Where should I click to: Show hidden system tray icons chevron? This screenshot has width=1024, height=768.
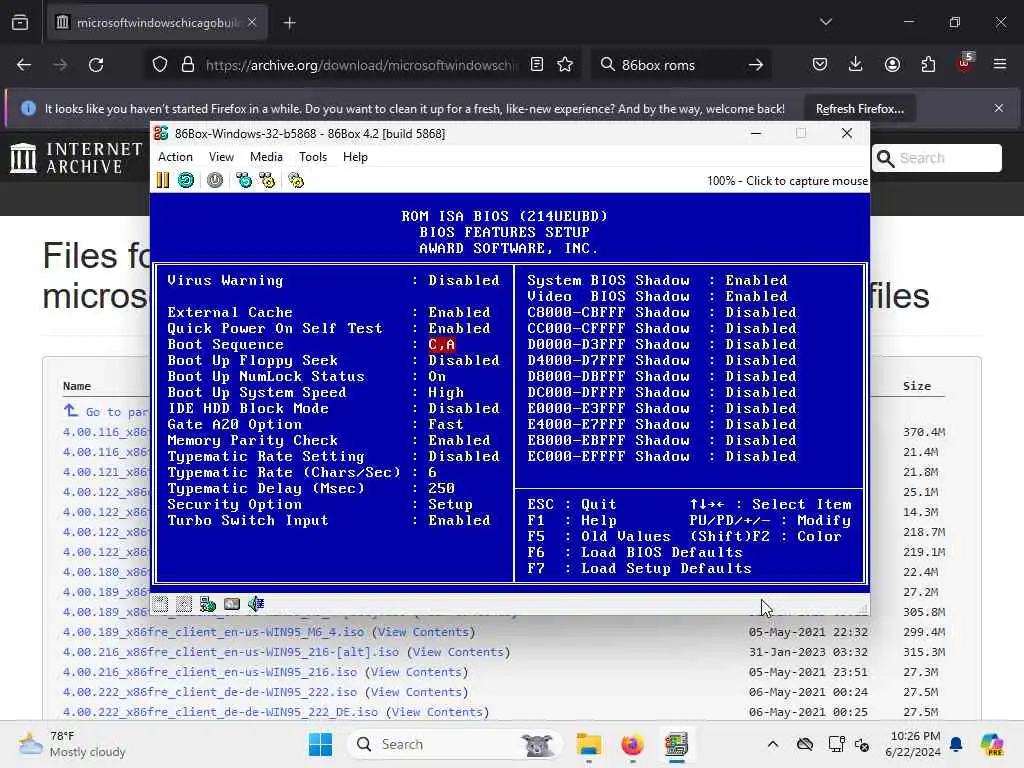pos(773,744)
